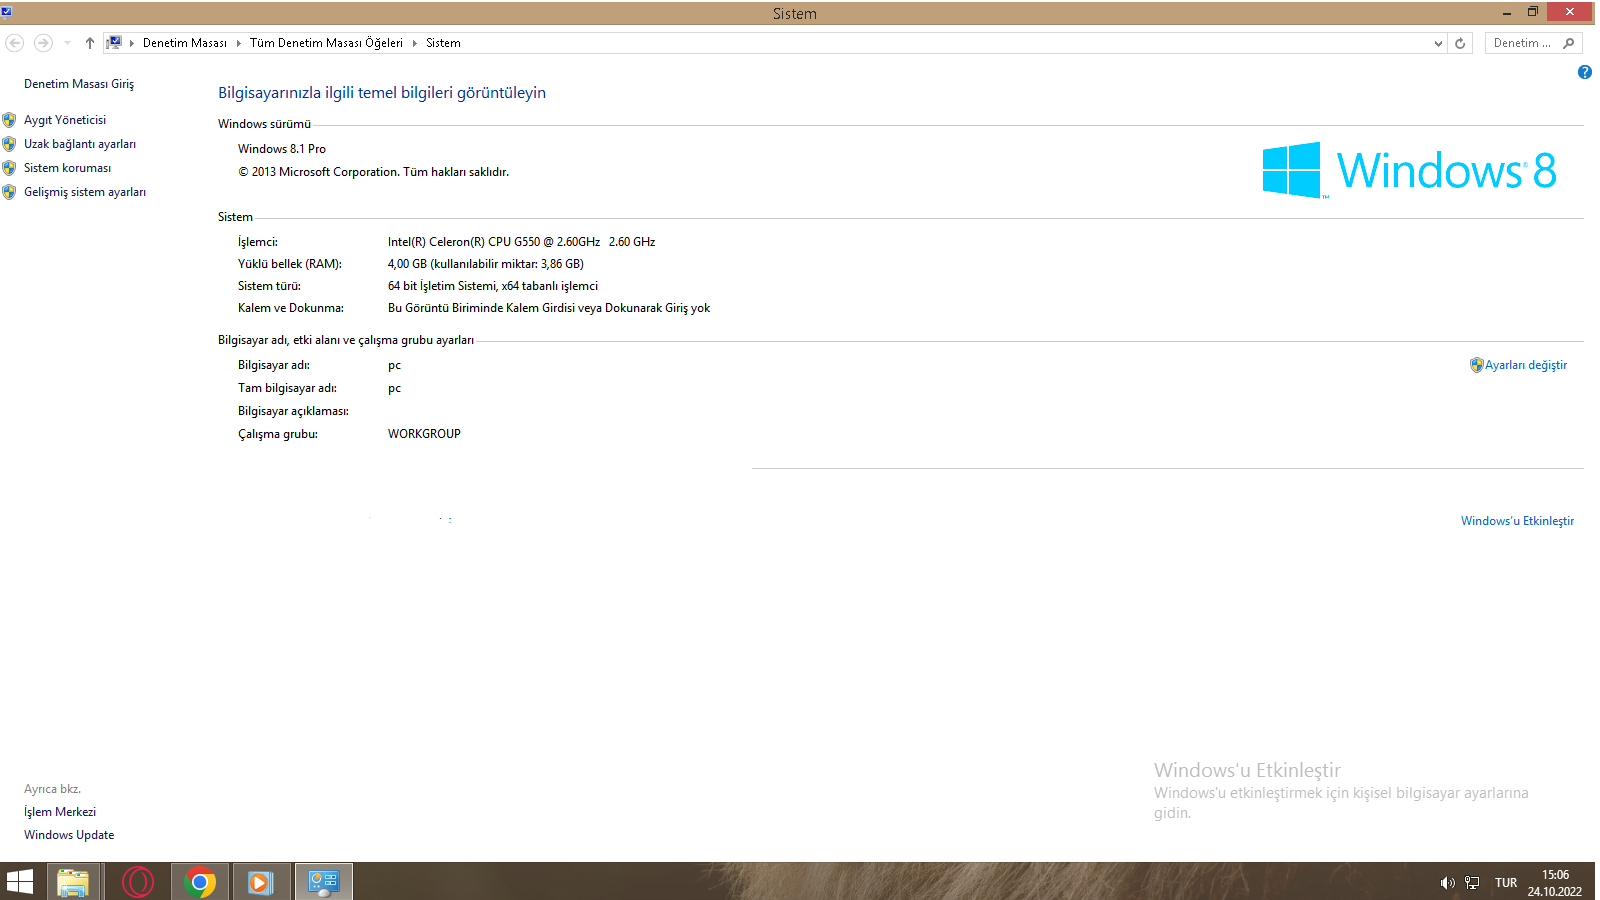The image size is (1600, 900).
Task: Go up one level with the Up arrow
Action: [x=90, y=43]
